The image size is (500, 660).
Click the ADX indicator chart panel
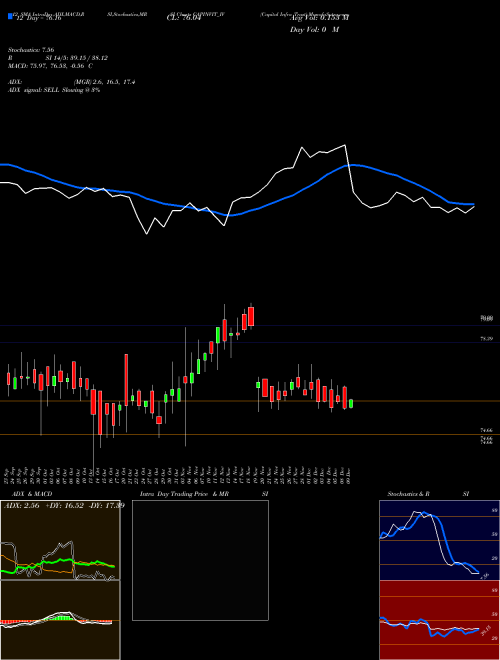[x=60, y=540]
